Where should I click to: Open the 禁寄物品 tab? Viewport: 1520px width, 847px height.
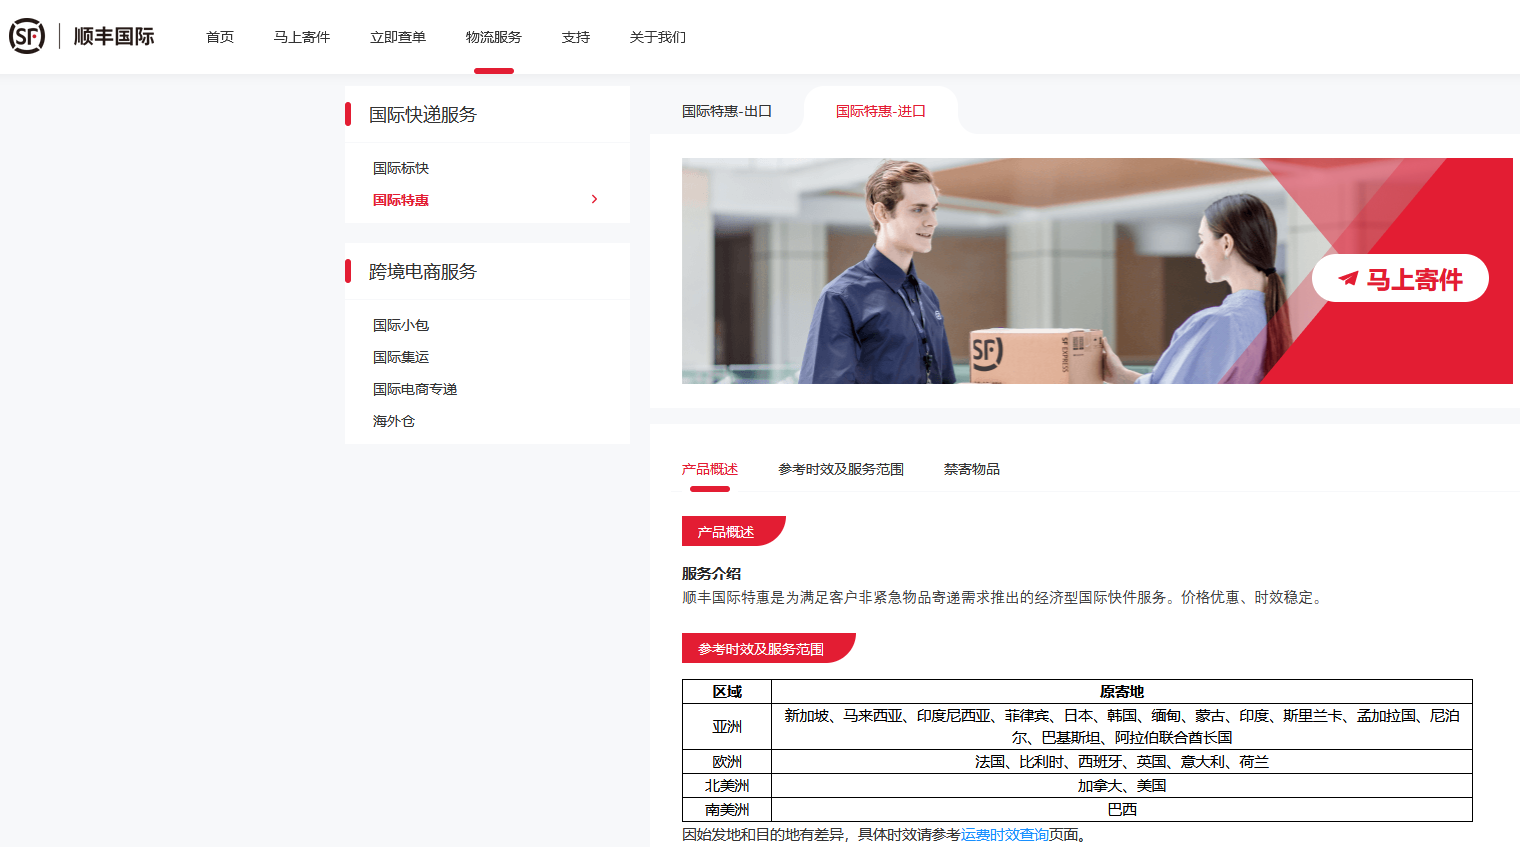tap(972, 469)
